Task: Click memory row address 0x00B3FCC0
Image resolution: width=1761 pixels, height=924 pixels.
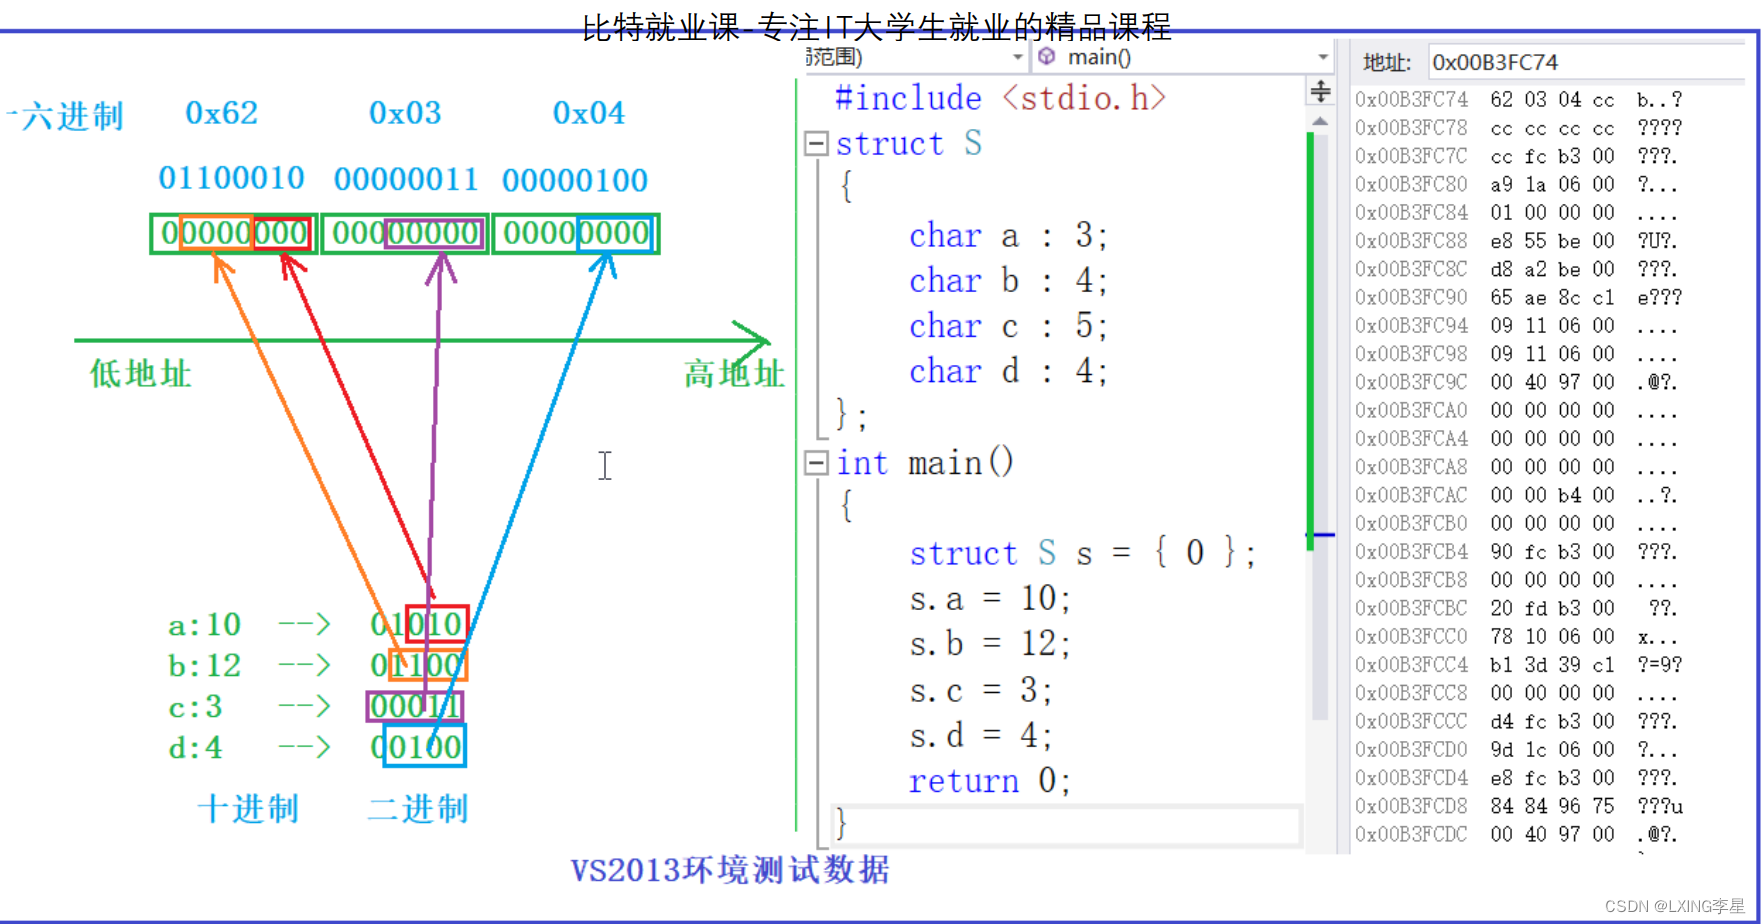Action: click(1411, 636)
